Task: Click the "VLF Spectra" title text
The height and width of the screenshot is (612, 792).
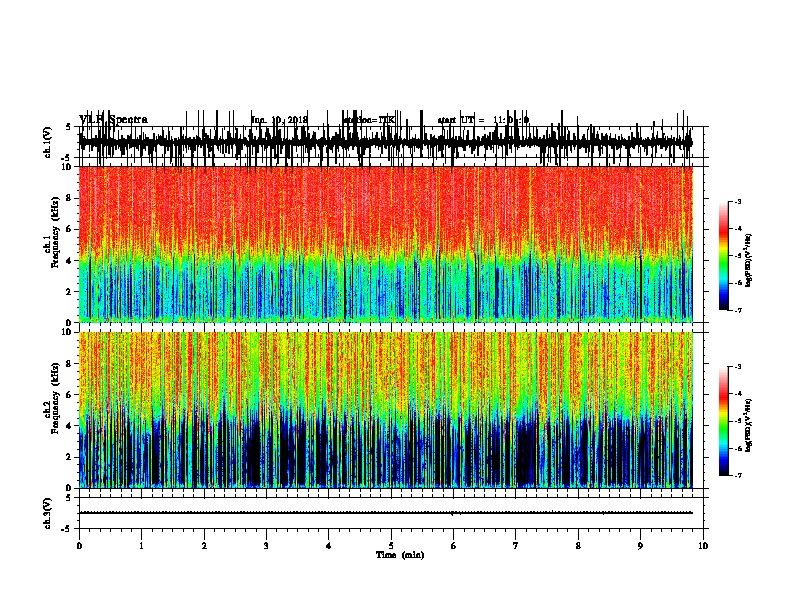Action: [x=113, y=120]
